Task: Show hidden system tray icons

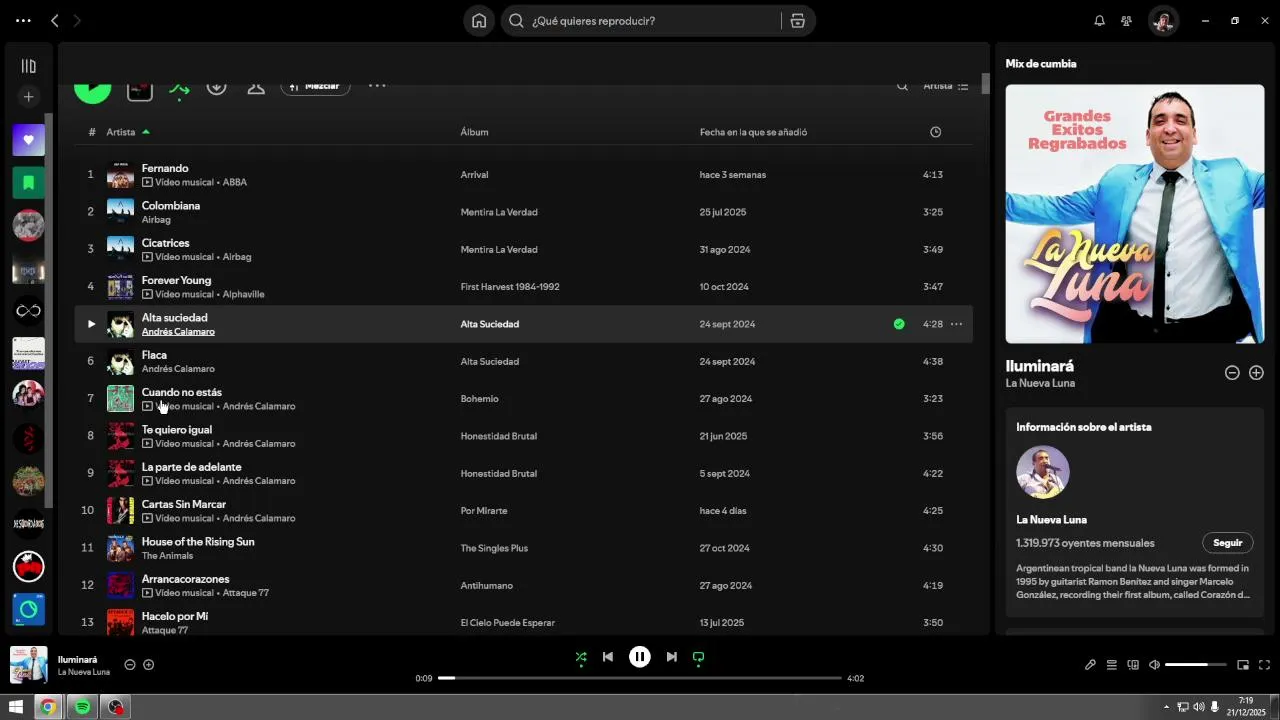Action: pos(1166,707)
